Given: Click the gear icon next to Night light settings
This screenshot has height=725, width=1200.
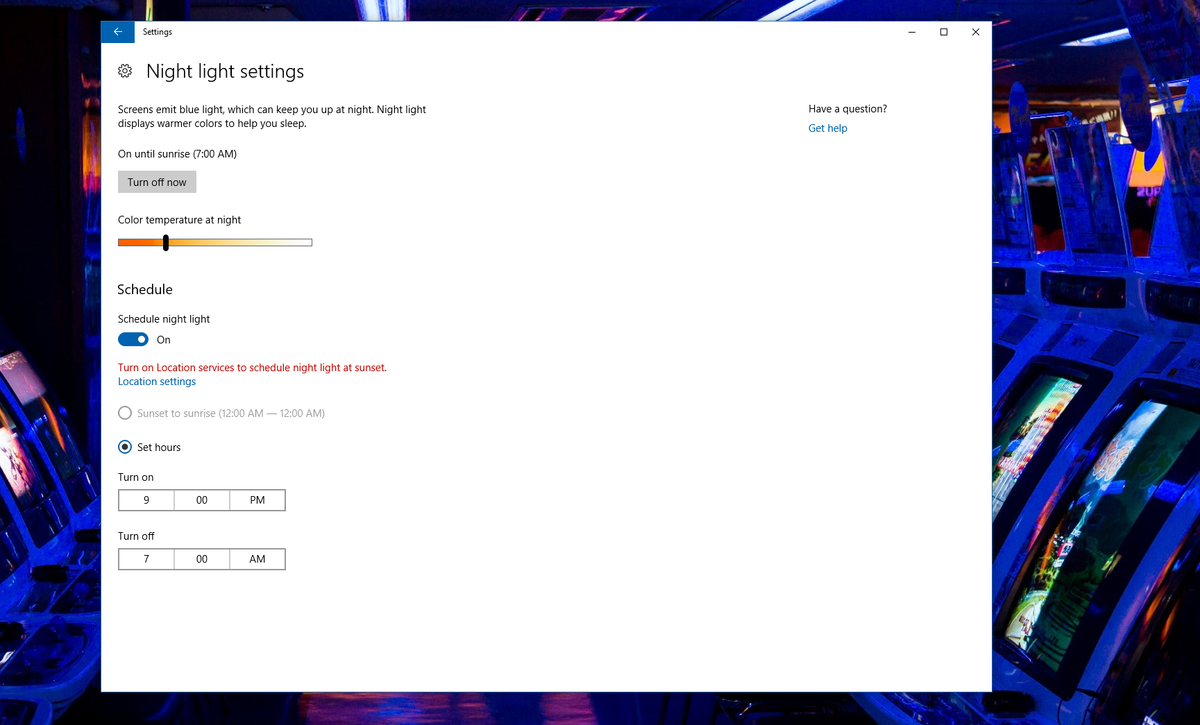Looking at the screenshot, I should coord(124,70).
